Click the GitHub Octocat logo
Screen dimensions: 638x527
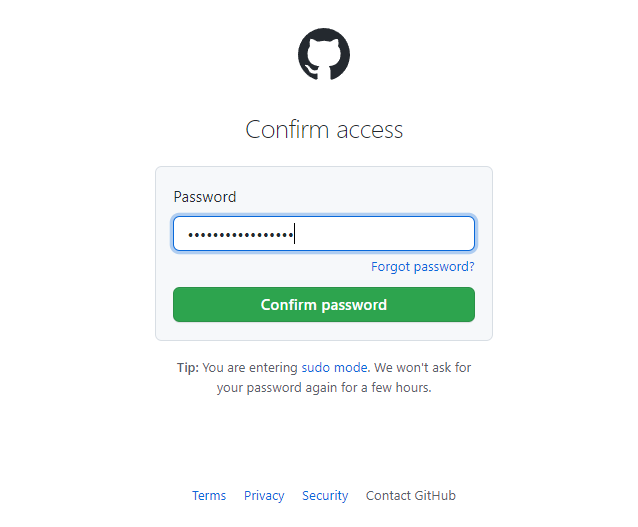[x=324, y=54]
